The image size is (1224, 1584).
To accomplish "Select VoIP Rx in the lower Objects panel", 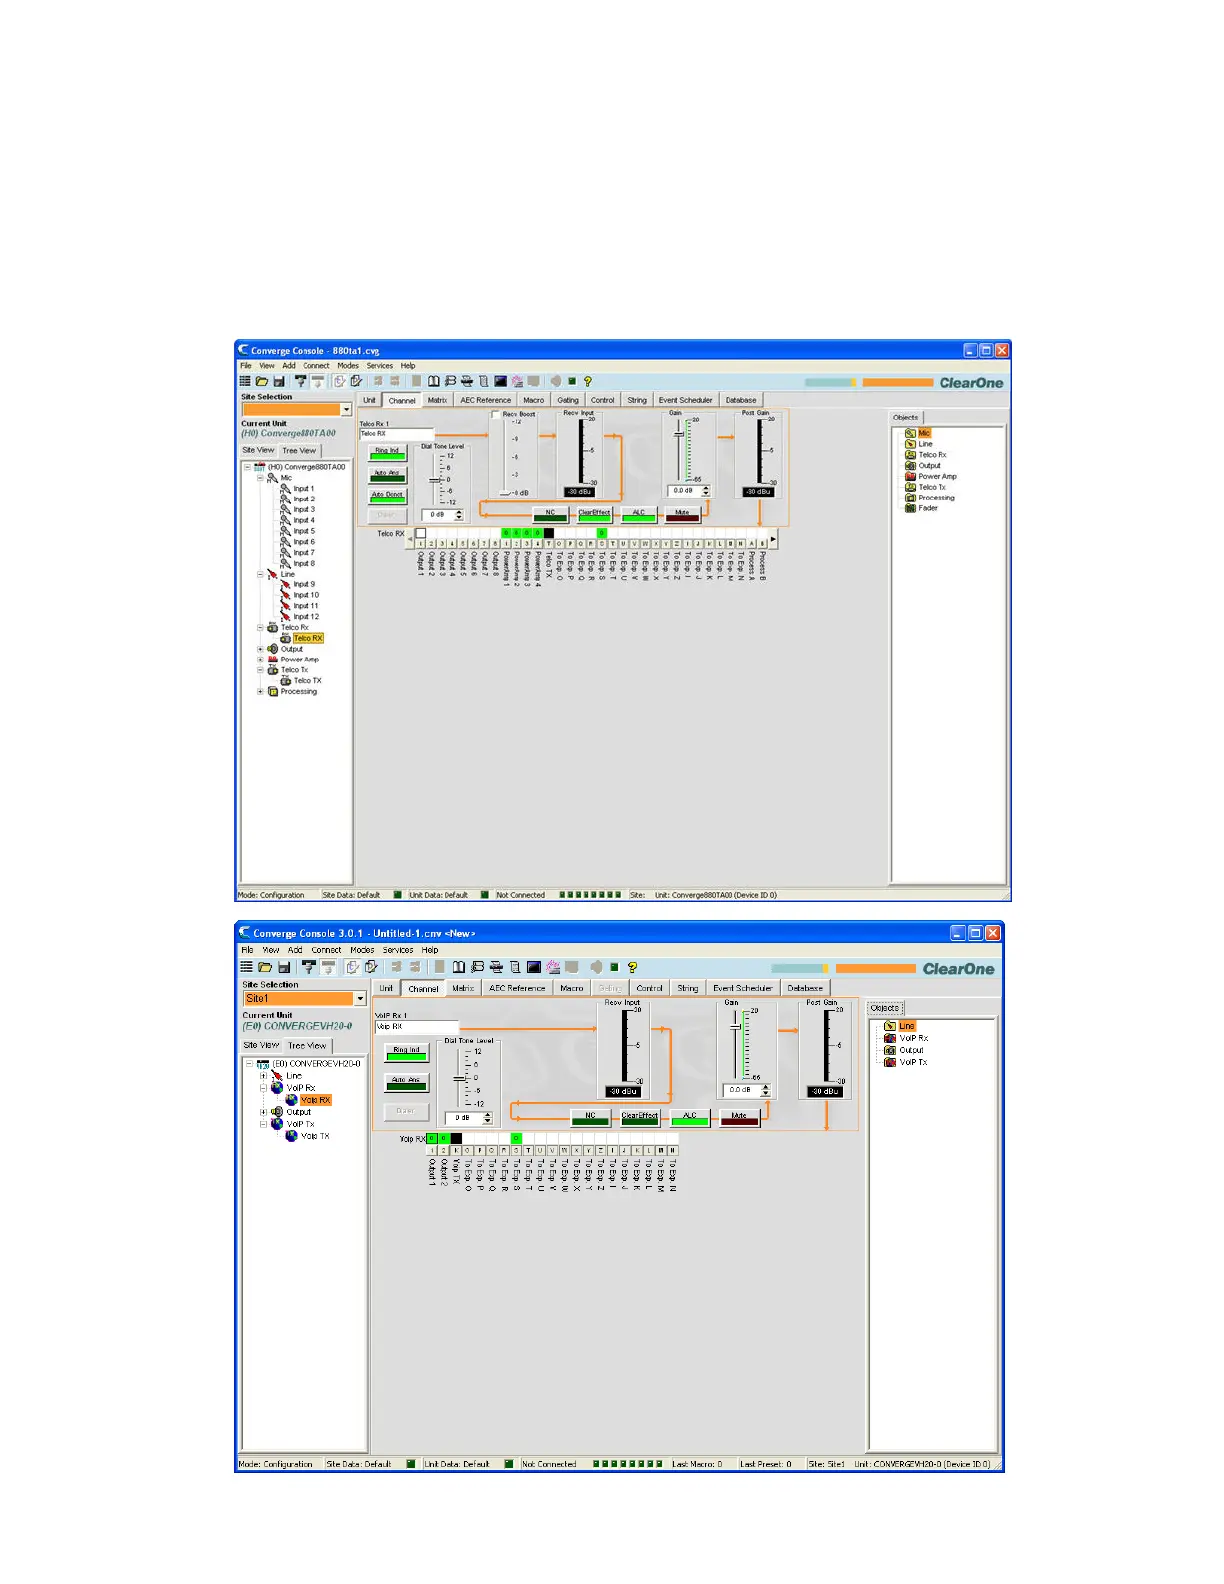I will pyautogui.click(x=913, y=1038).
